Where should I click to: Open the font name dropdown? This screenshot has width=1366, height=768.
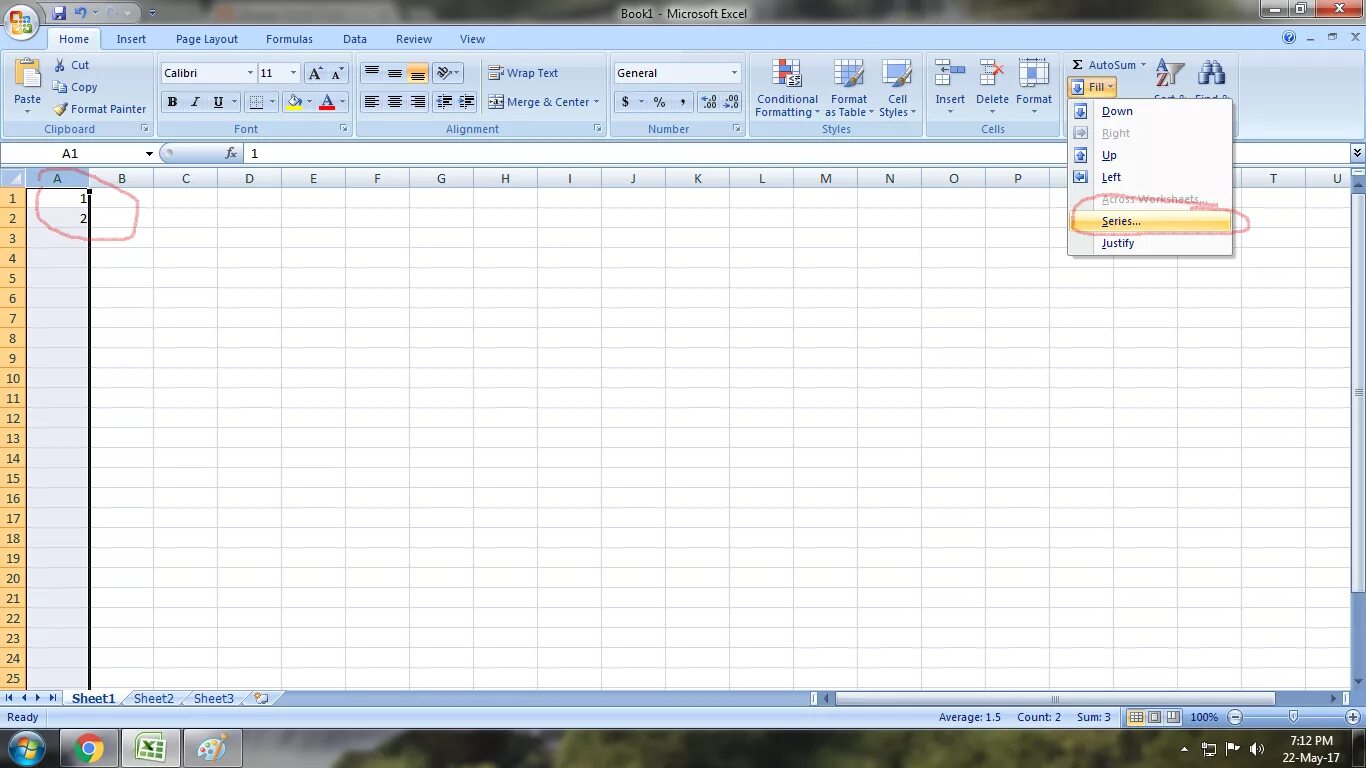tap(250, 73)
